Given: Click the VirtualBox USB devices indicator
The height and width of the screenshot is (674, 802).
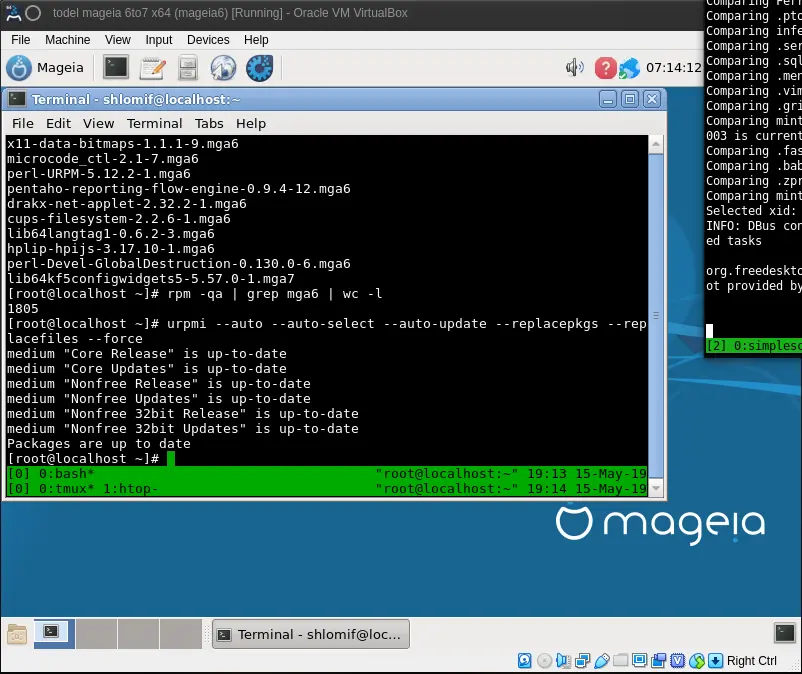Looking at the screenshot, I should (602, 661).
